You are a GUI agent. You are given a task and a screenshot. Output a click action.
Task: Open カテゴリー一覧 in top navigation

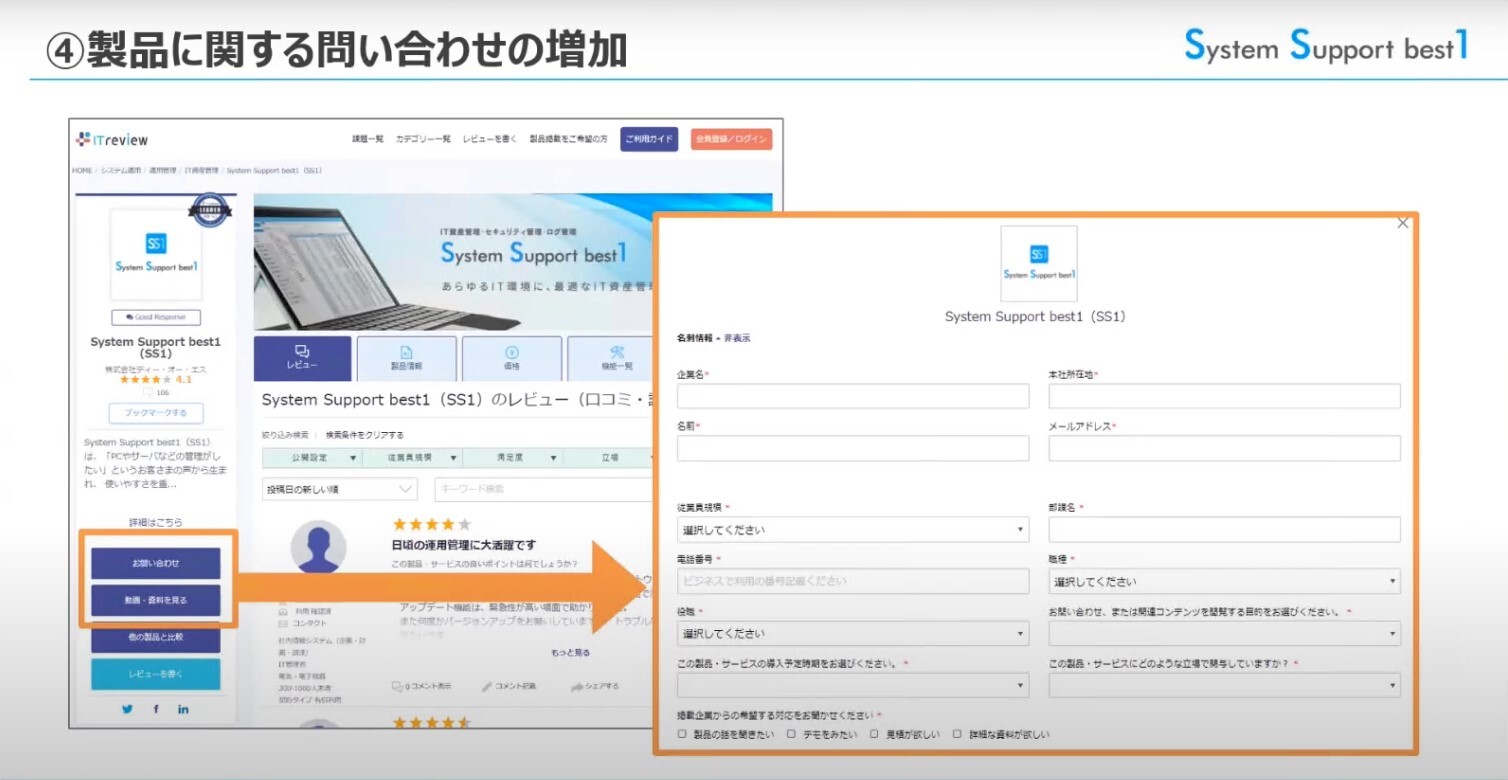pos(423,139)
